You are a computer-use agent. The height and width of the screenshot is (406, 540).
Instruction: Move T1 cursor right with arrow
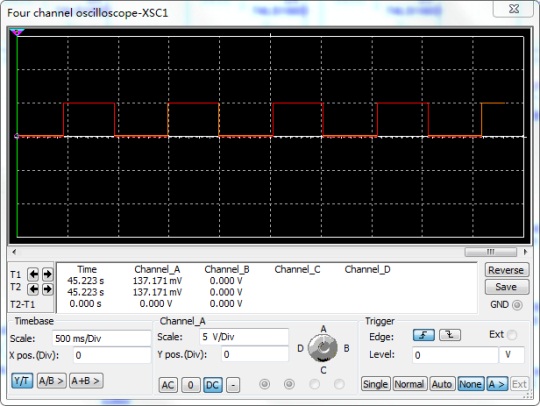click(48, 274)
